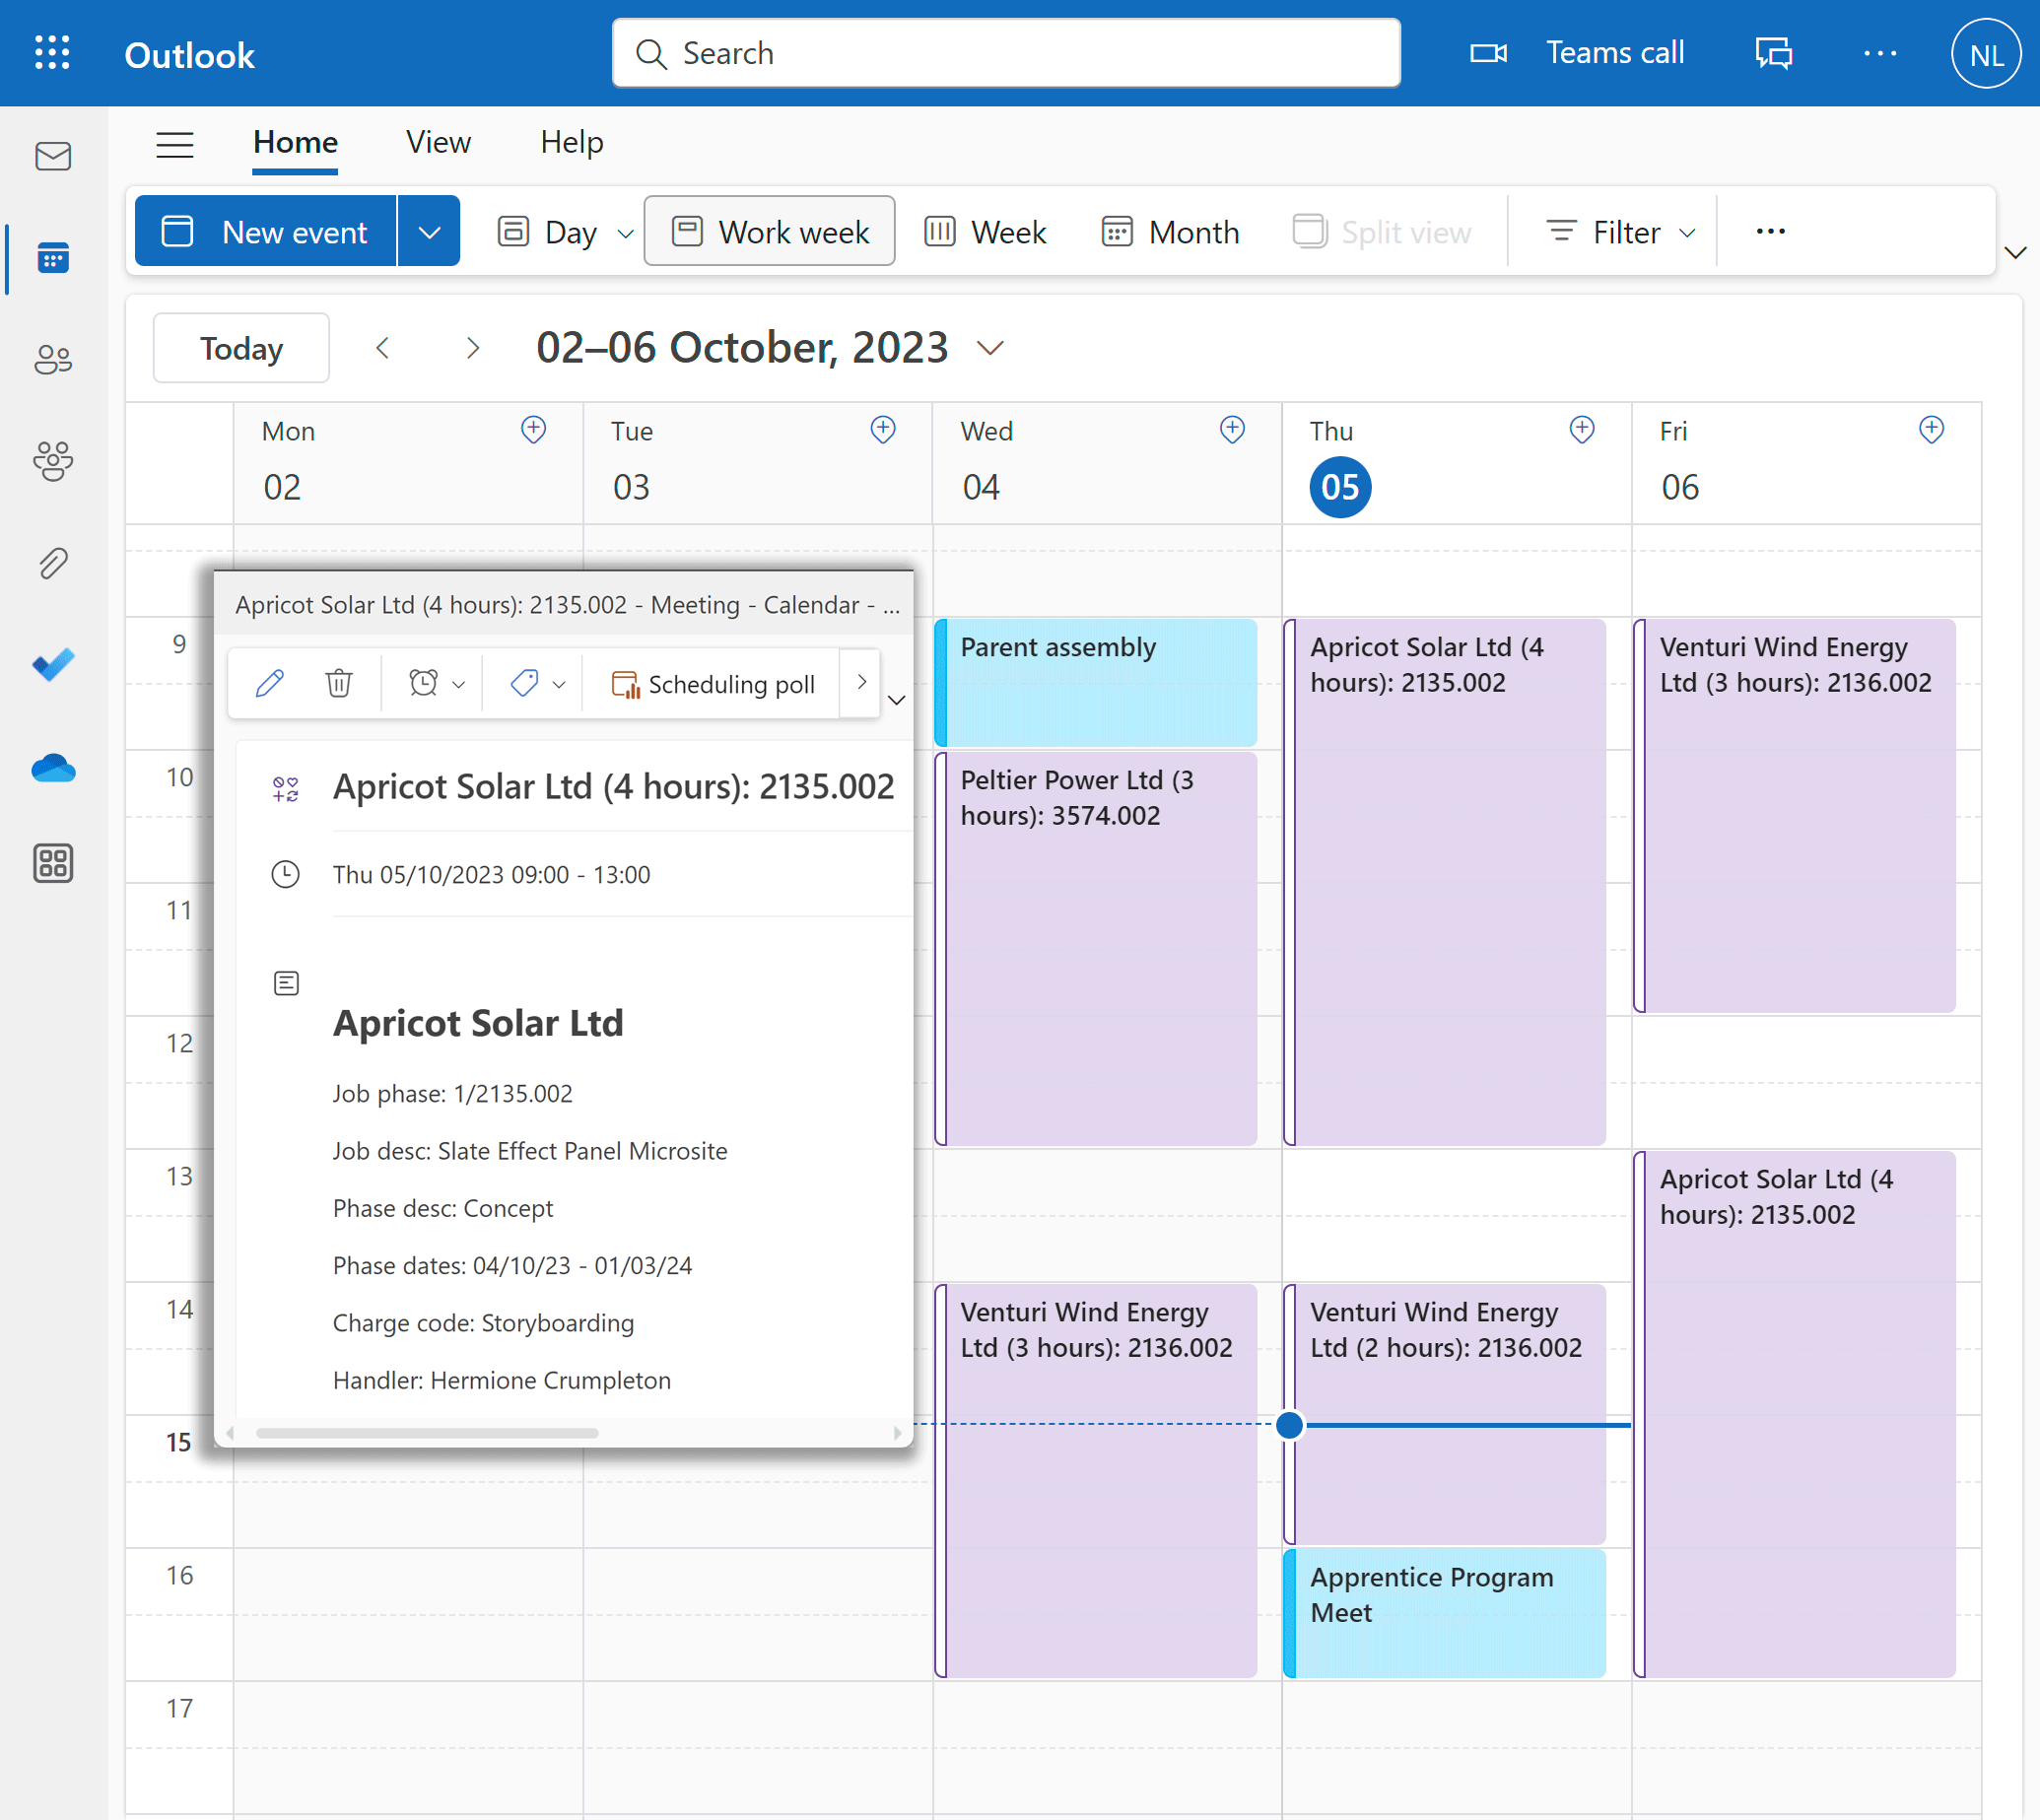Open Wednesday Venturi Wind Energy (3 hours) event
The image size is (2040, 1820).
[1096, 1480]
